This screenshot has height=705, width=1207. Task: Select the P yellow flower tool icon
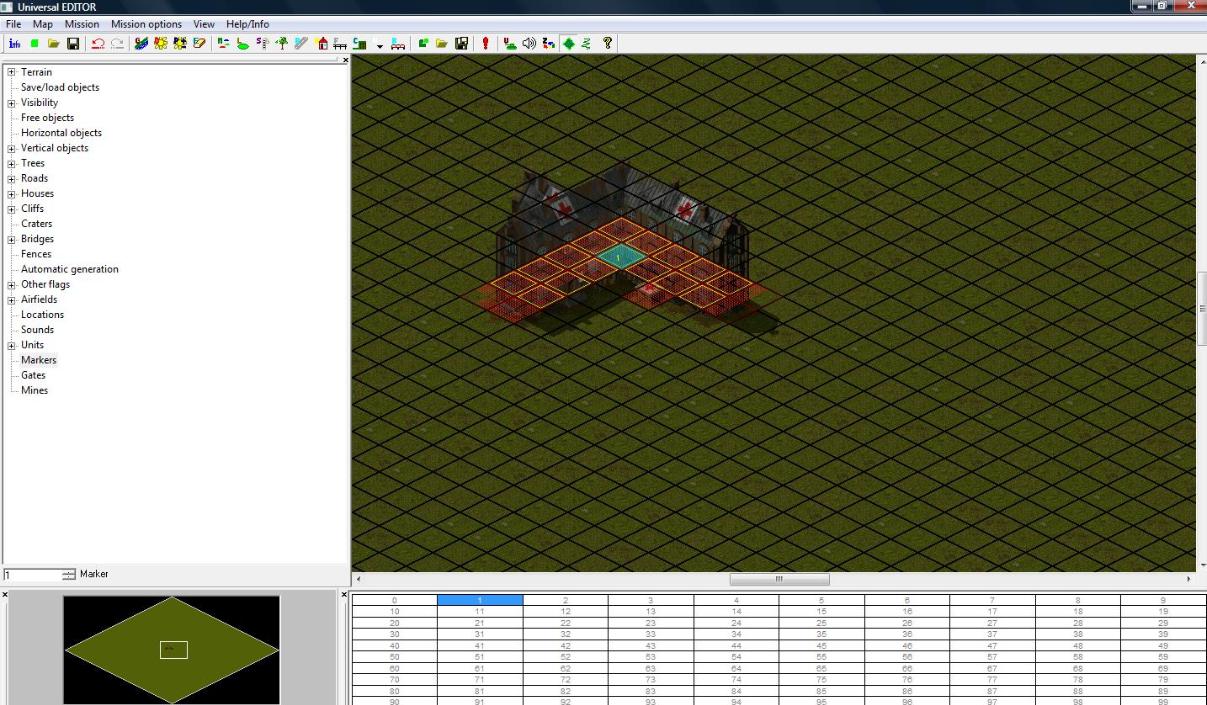click(x=181, y=43)
